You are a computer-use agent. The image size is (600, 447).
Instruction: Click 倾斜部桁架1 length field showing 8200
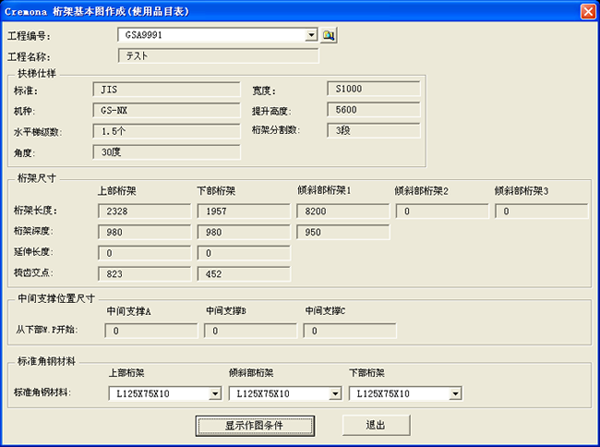pyautogui.click(x=343, y=211)
